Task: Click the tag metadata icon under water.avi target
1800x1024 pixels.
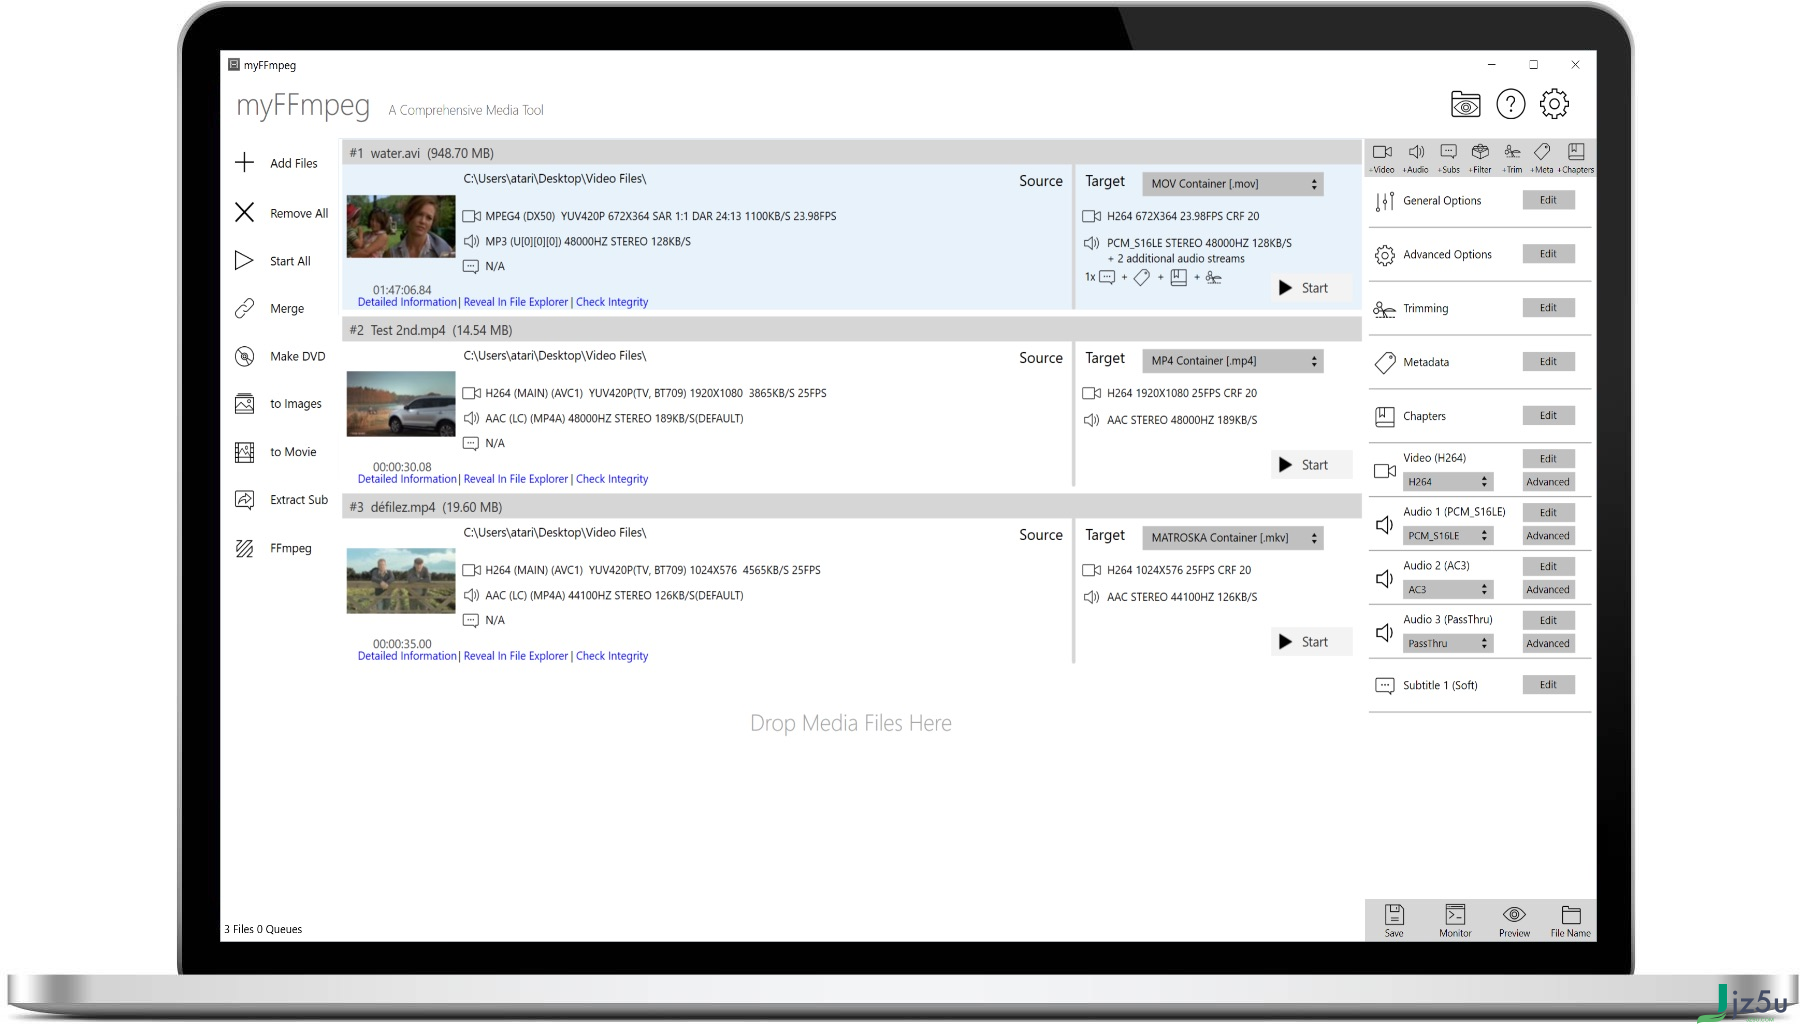Action: tap(1141, 277)
